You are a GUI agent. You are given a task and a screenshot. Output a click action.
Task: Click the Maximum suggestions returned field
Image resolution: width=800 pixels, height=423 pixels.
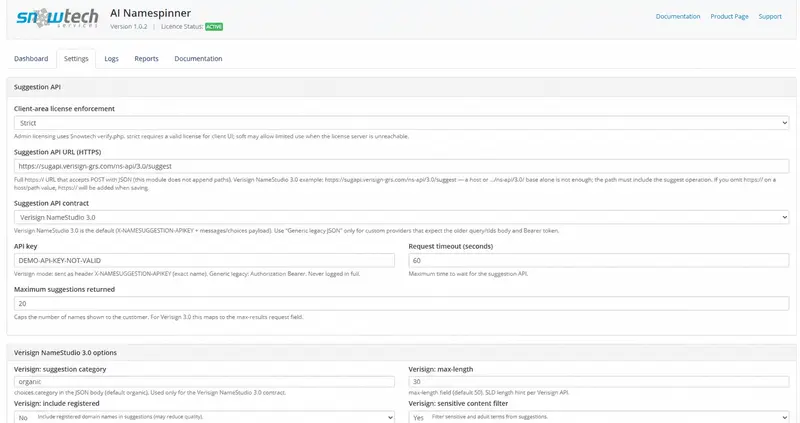click(402, 304)
